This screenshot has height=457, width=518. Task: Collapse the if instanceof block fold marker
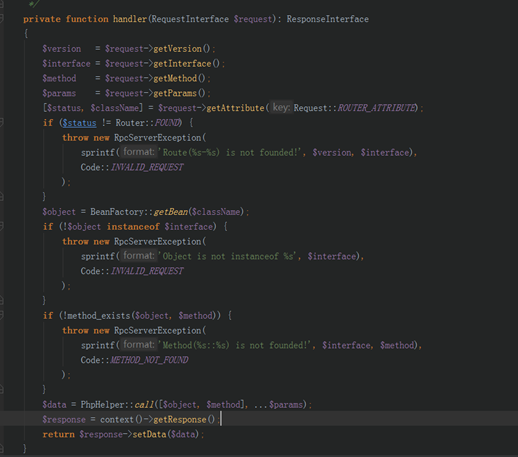(1, 227)
